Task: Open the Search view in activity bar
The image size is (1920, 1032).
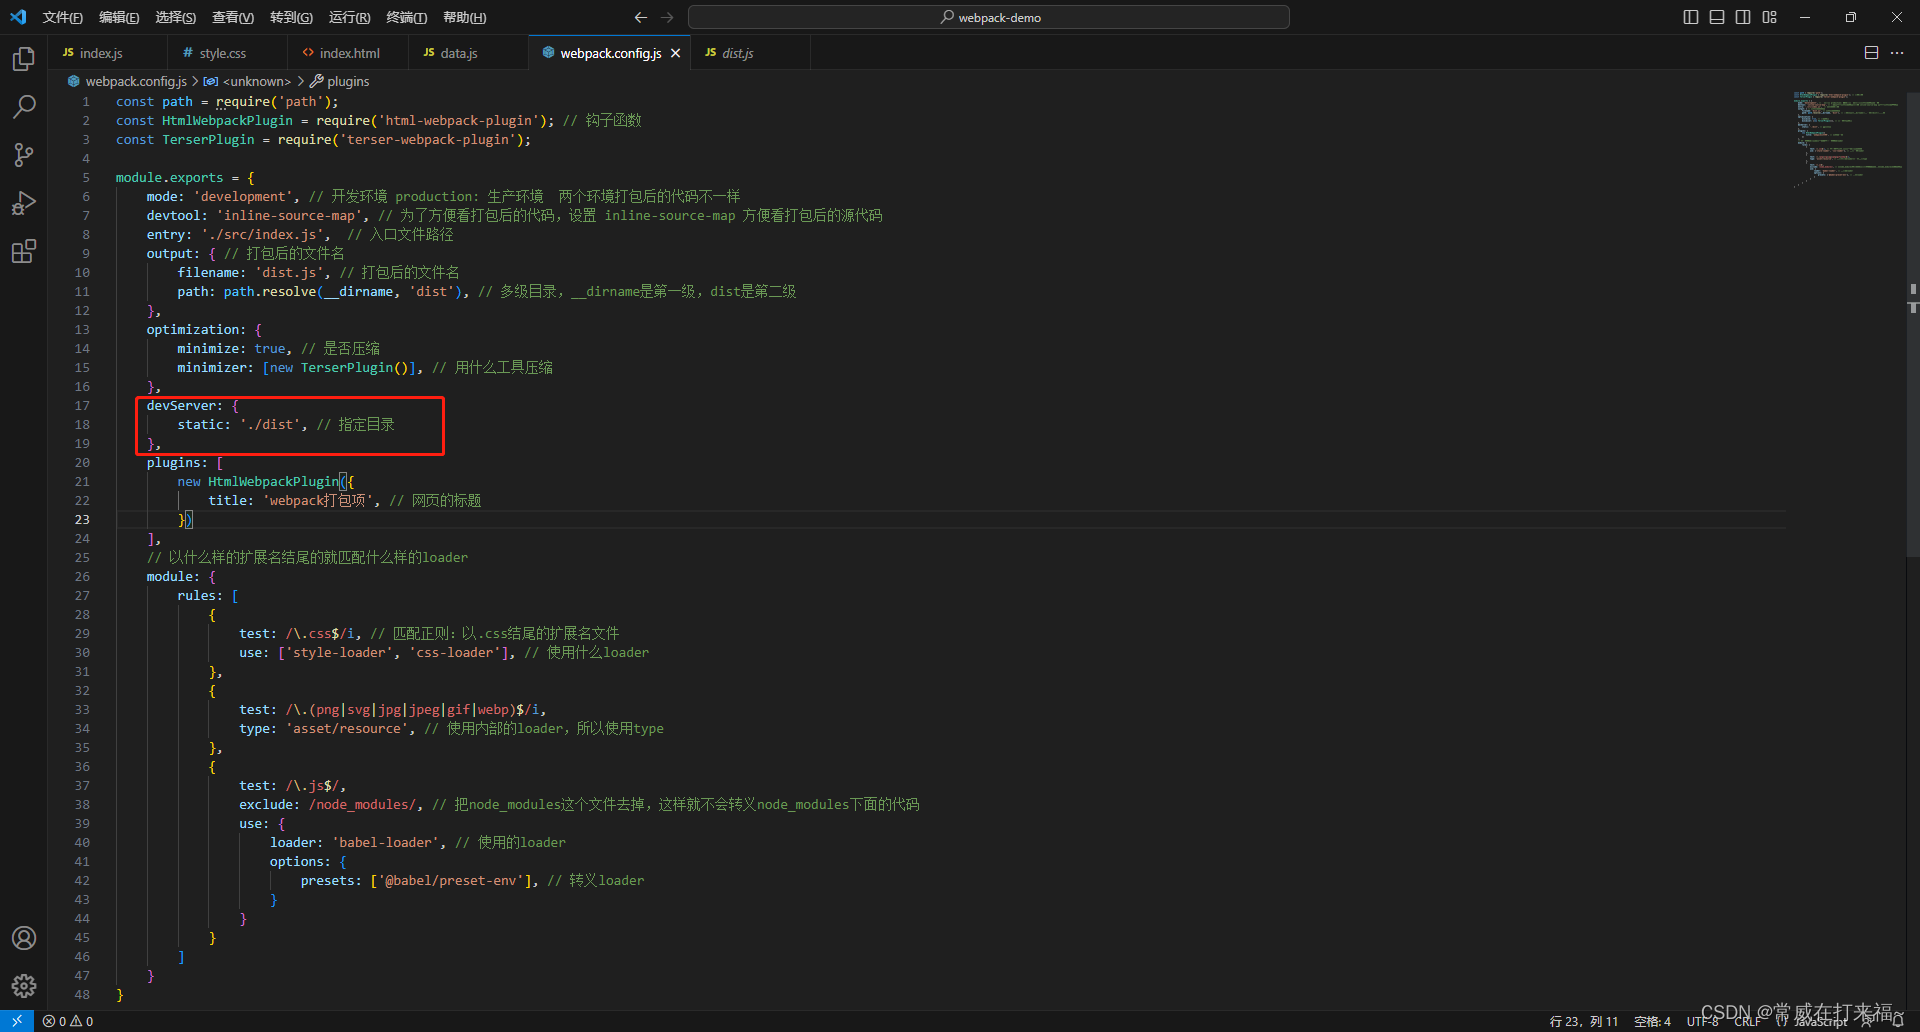Action: (x=24, y=106)
